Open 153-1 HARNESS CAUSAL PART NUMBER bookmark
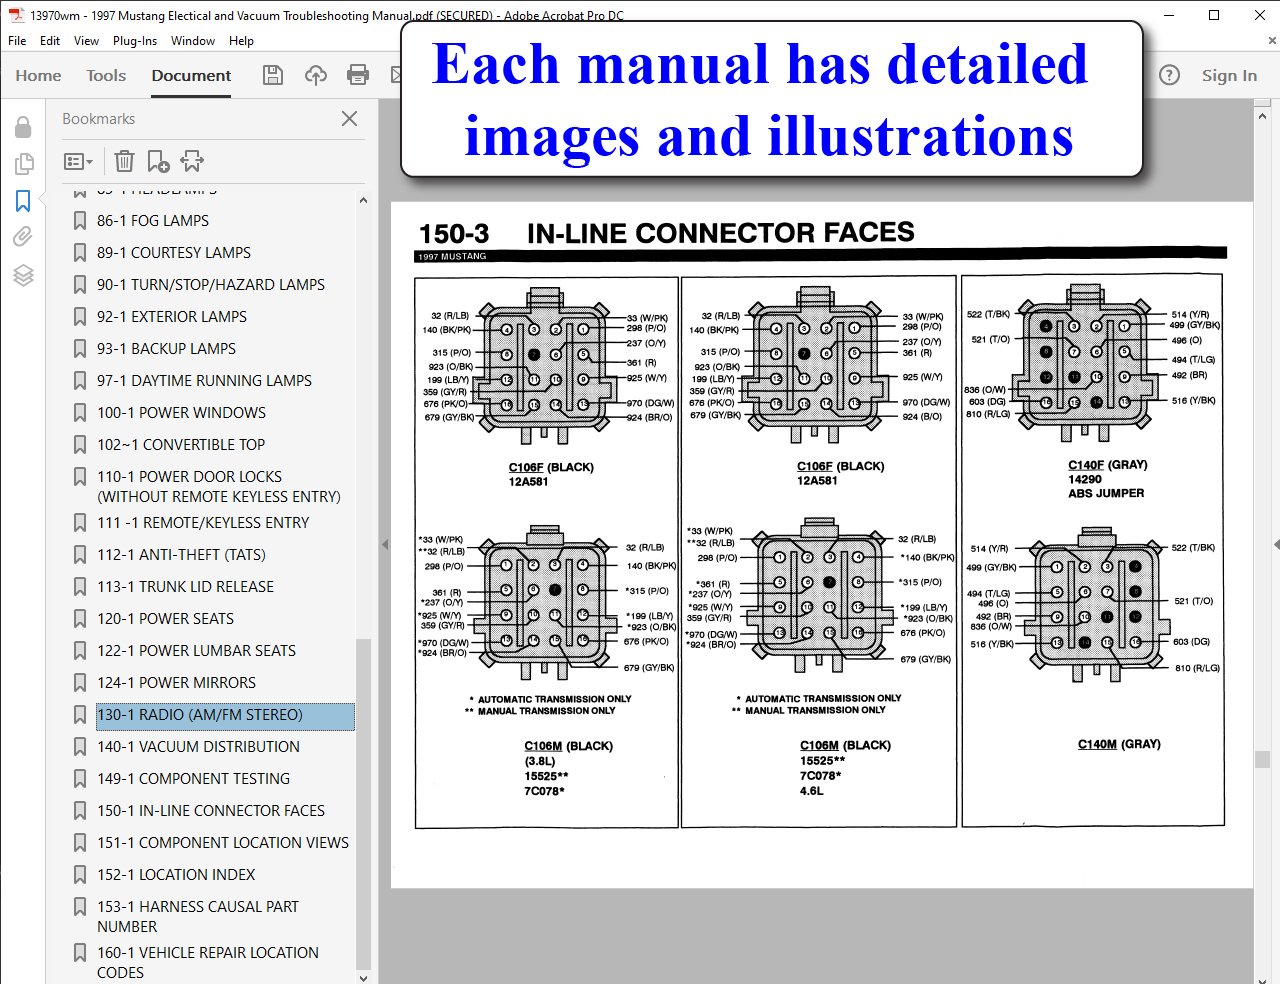 pos(198,917)
